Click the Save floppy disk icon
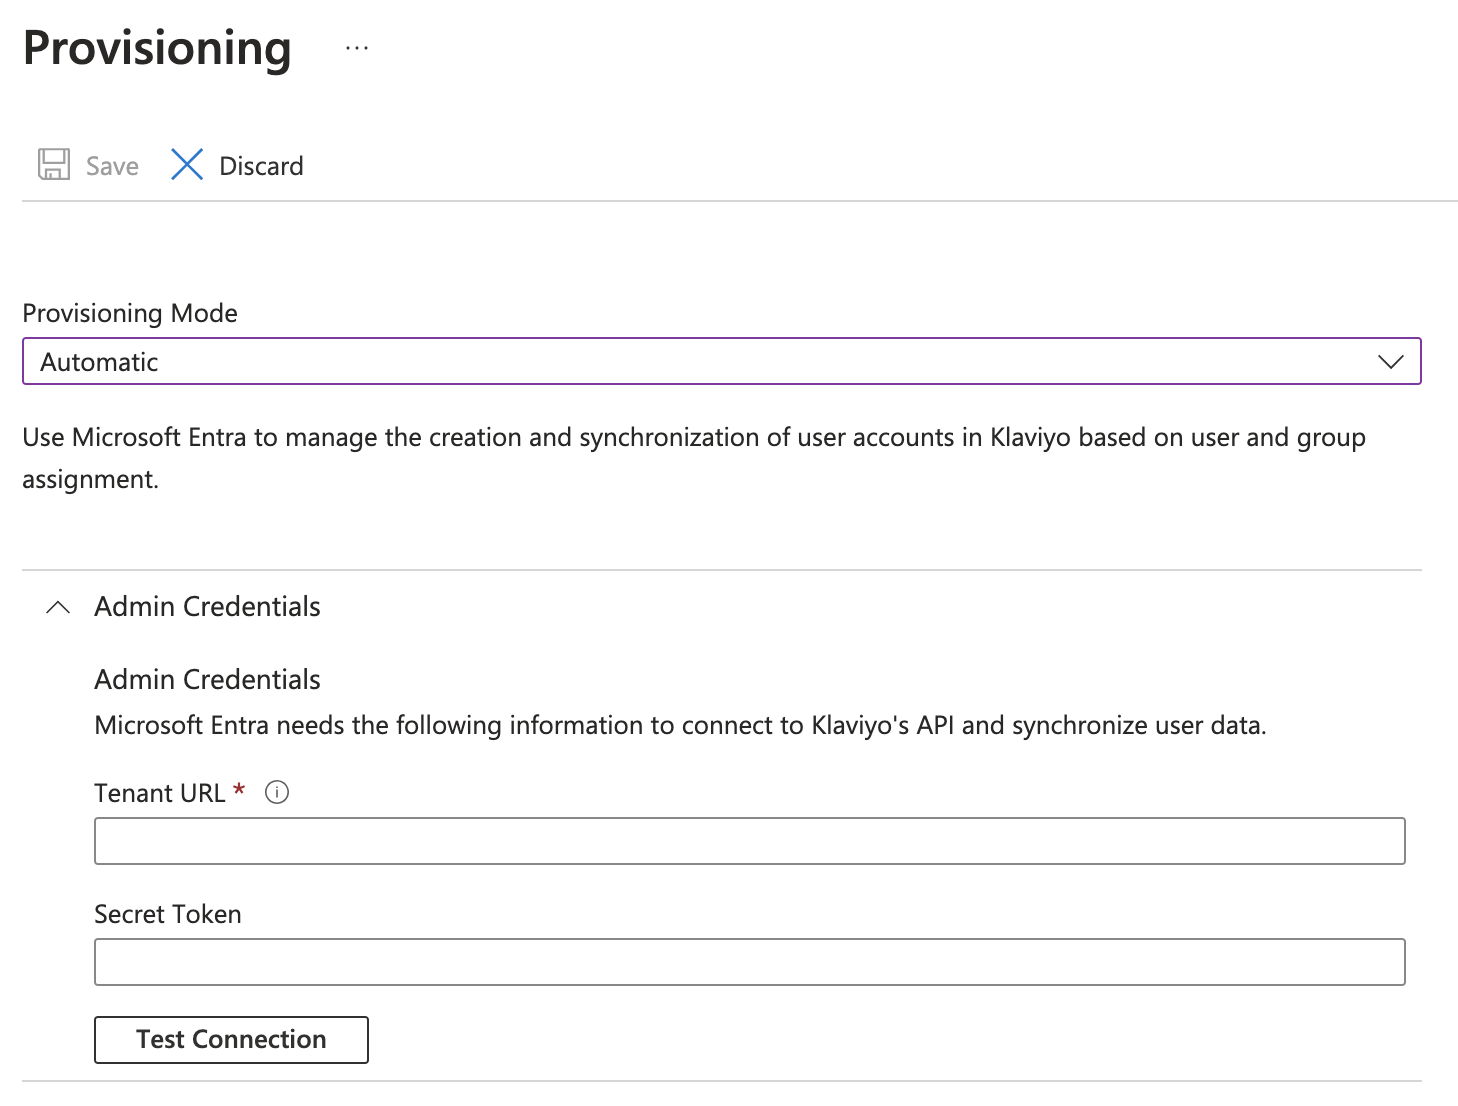The image size is (1458, 1106). click(x=54, y=164)
